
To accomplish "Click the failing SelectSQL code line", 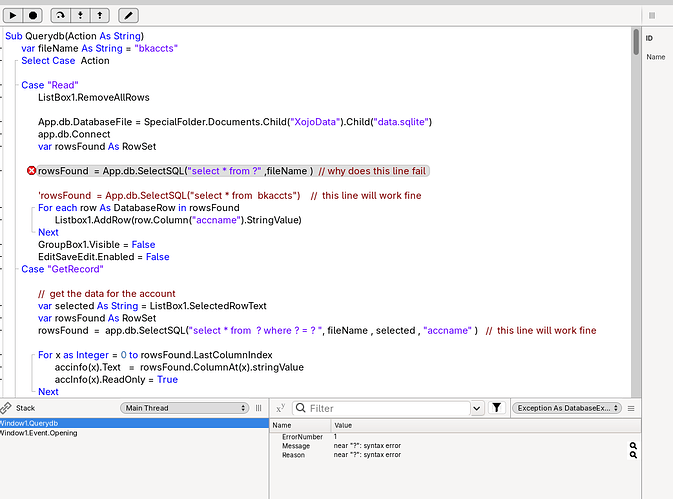I will 232,171.
